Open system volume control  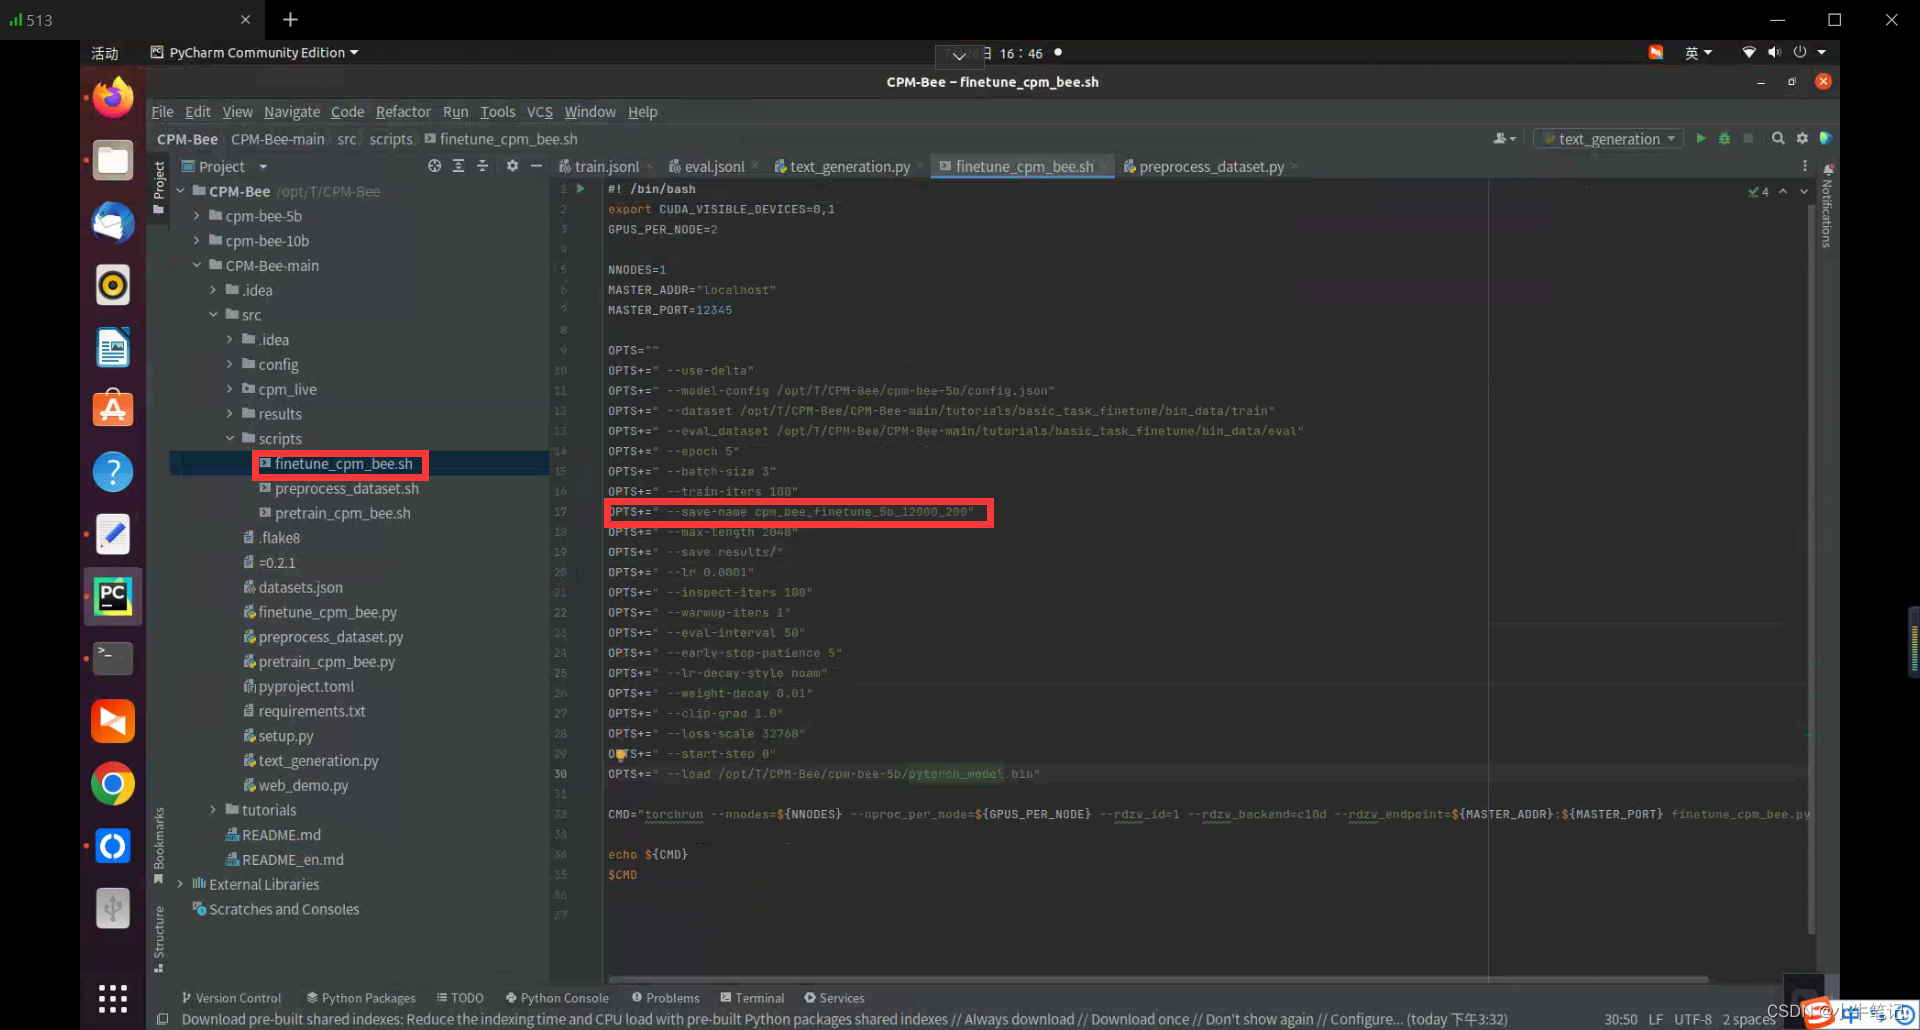click(1774, 52)
